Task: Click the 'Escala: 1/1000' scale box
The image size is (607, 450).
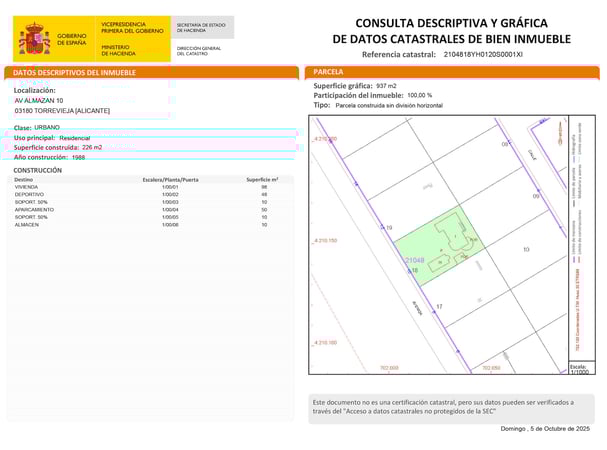Action: point(582,368)
